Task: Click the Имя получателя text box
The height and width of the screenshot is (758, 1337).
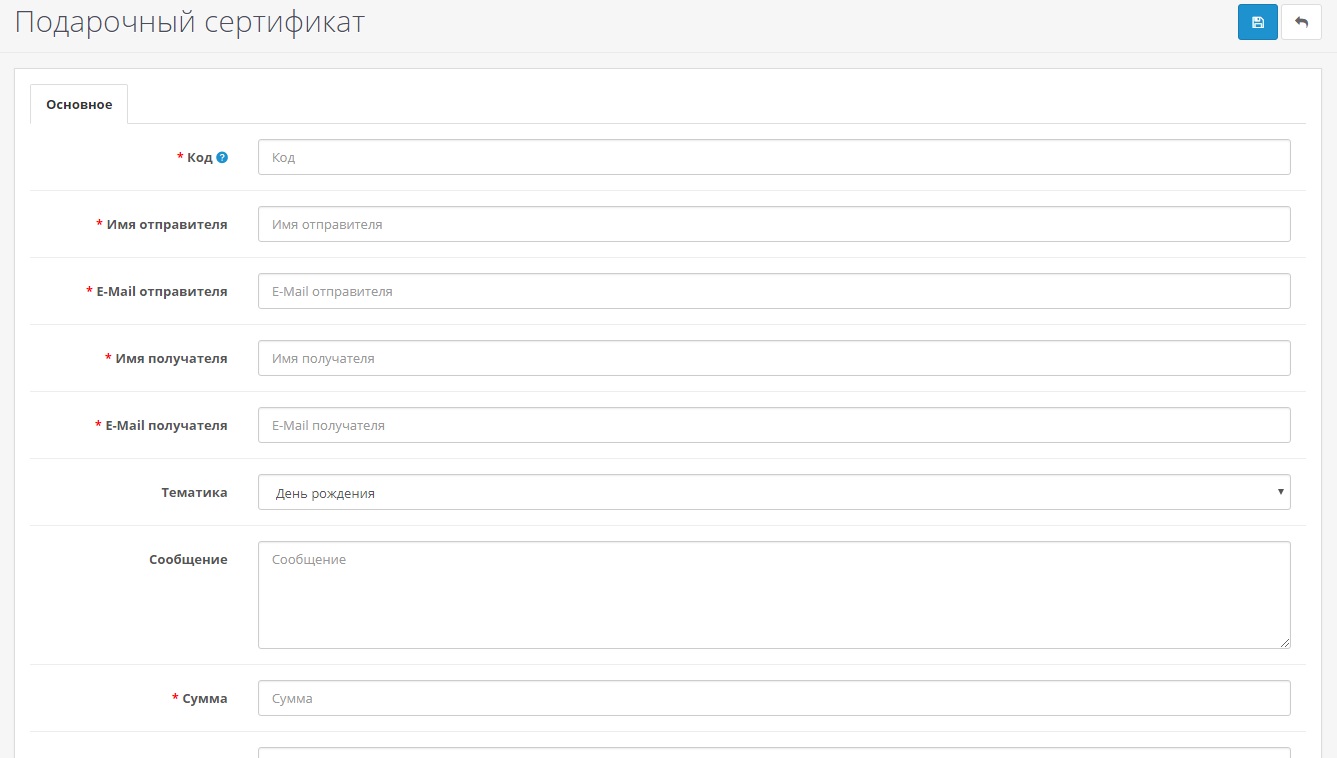Action: [773, 358]
